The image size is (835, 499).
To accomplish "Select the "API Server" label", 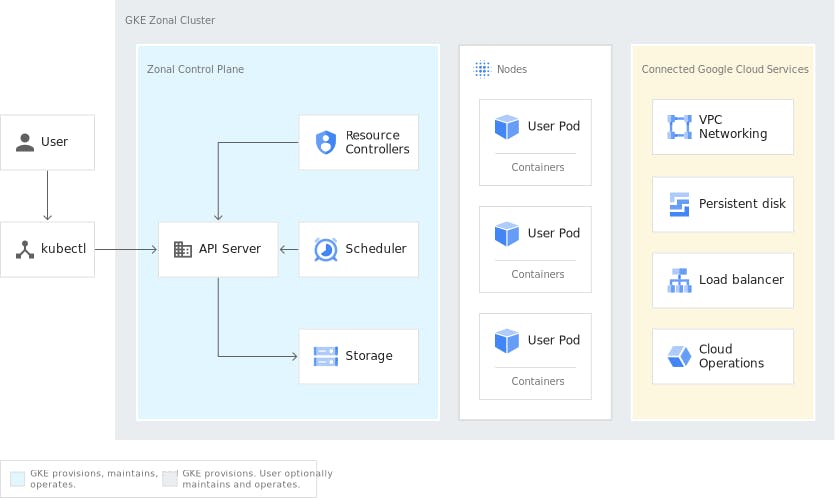I will [230, 249].
